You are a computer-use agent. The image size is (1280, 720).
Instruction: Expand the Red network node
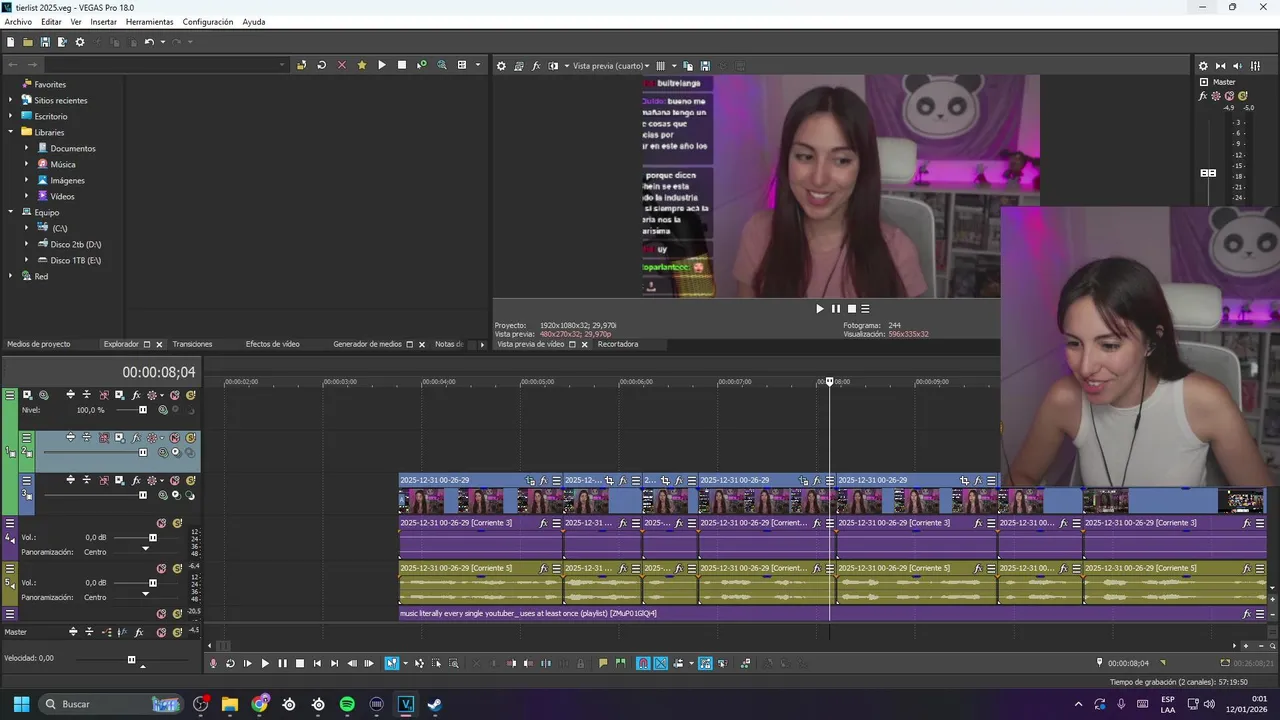11,276
